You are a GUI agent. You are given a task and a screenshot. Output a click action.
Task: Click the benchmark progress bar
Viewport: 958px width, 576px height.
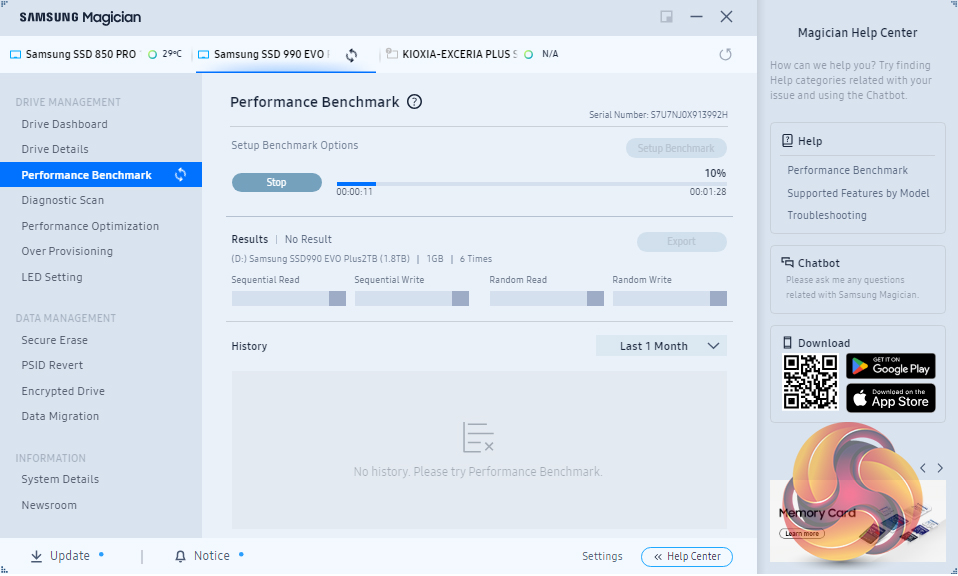point(531,184)
